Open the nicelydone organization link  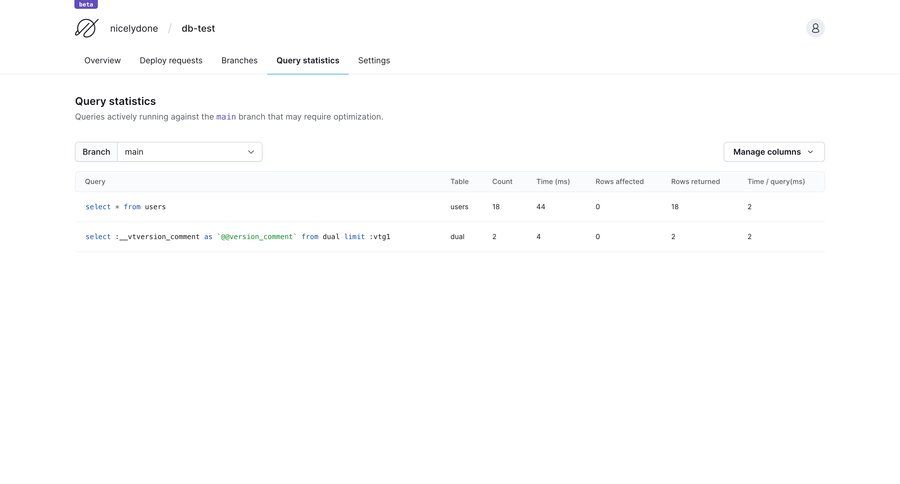134,28
